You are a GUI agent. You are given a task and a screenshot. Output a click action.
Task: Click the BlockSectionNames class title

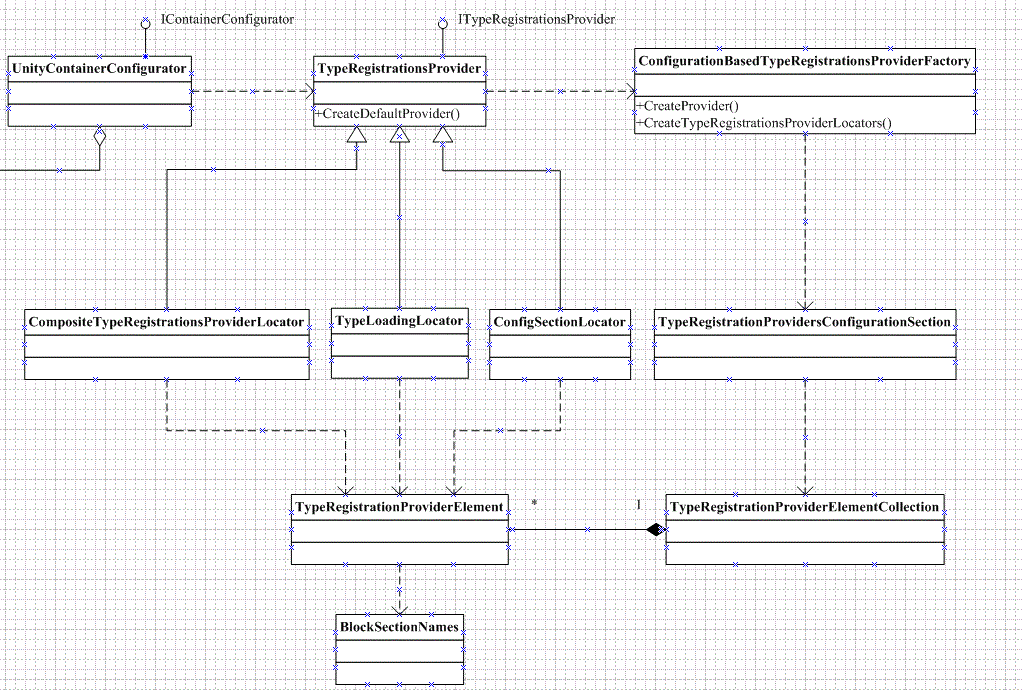coord(399,627)
